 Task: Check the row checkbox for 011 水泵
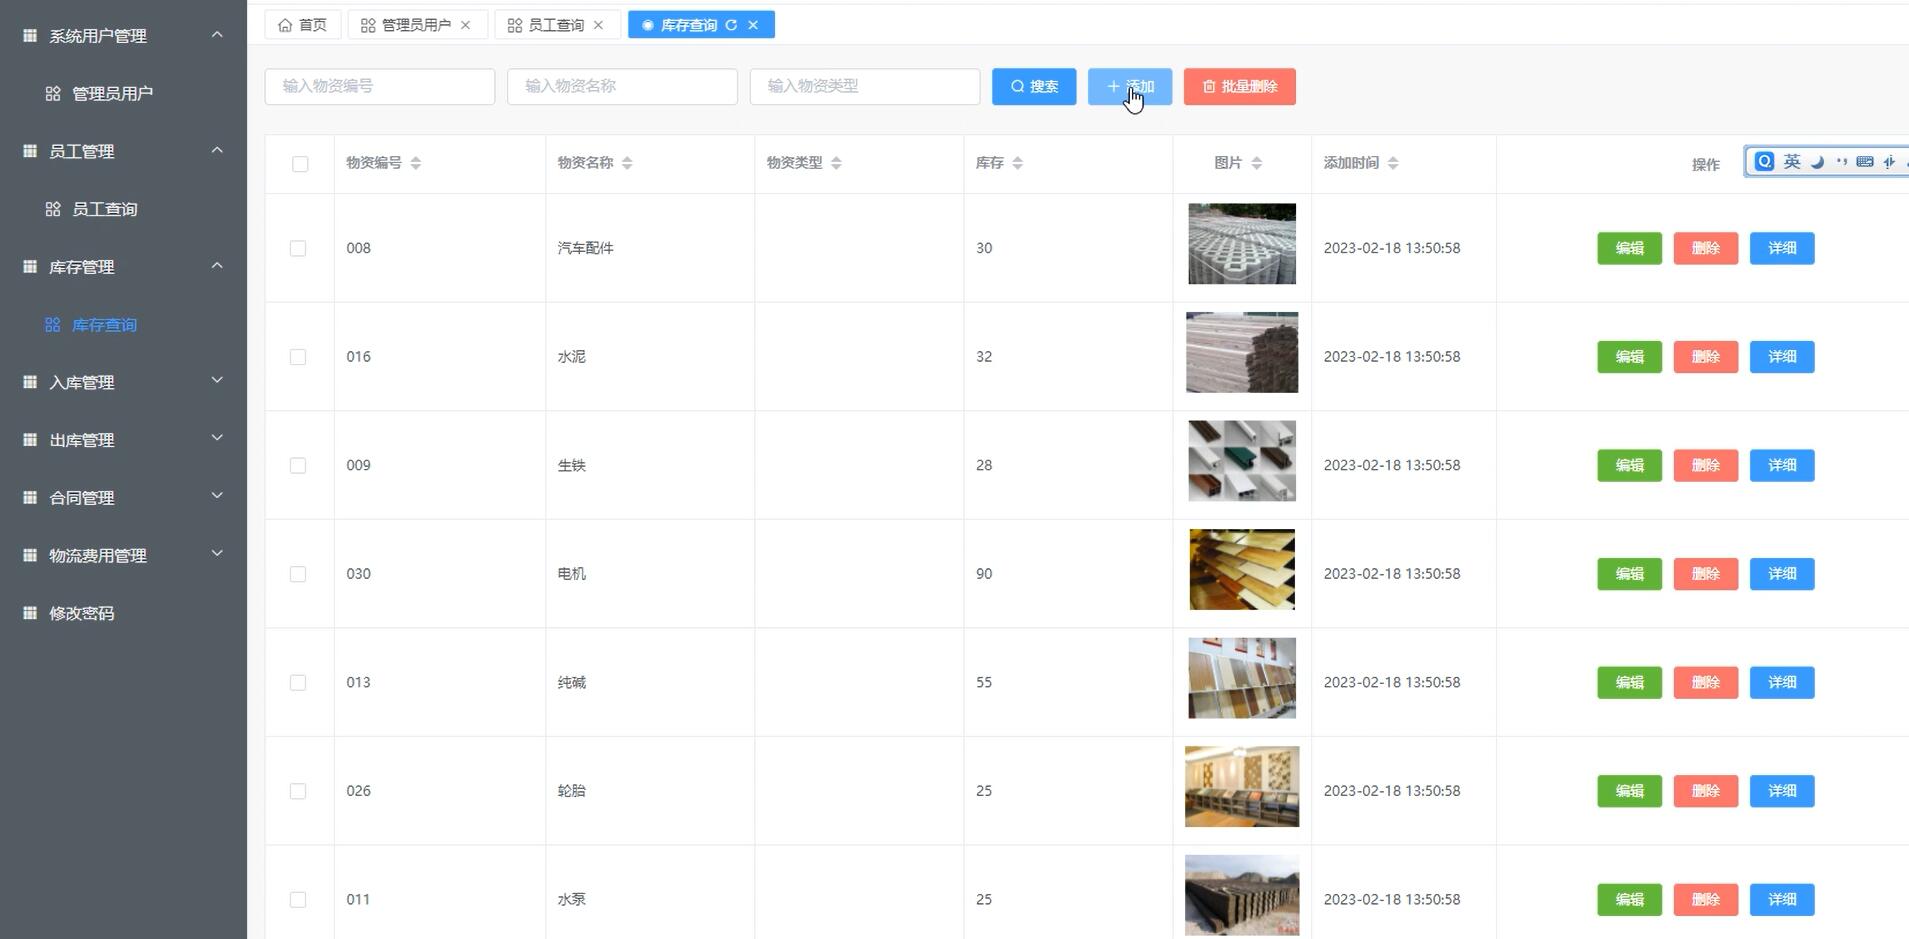pos(298,900)
